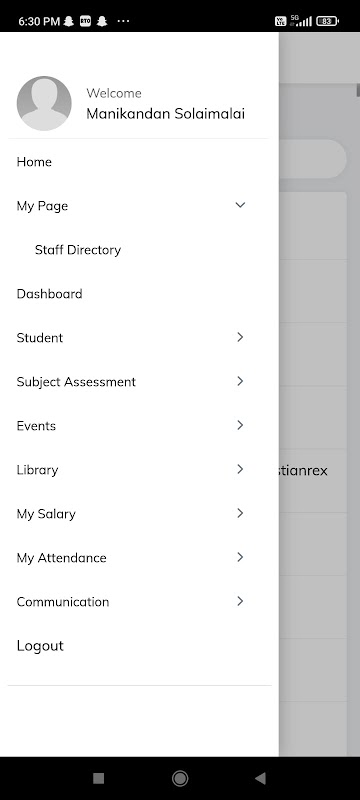This screenshot has width=360, height=800.
Task: Tap the dimmed area to close drawer
Action: [x=319, y=394]
